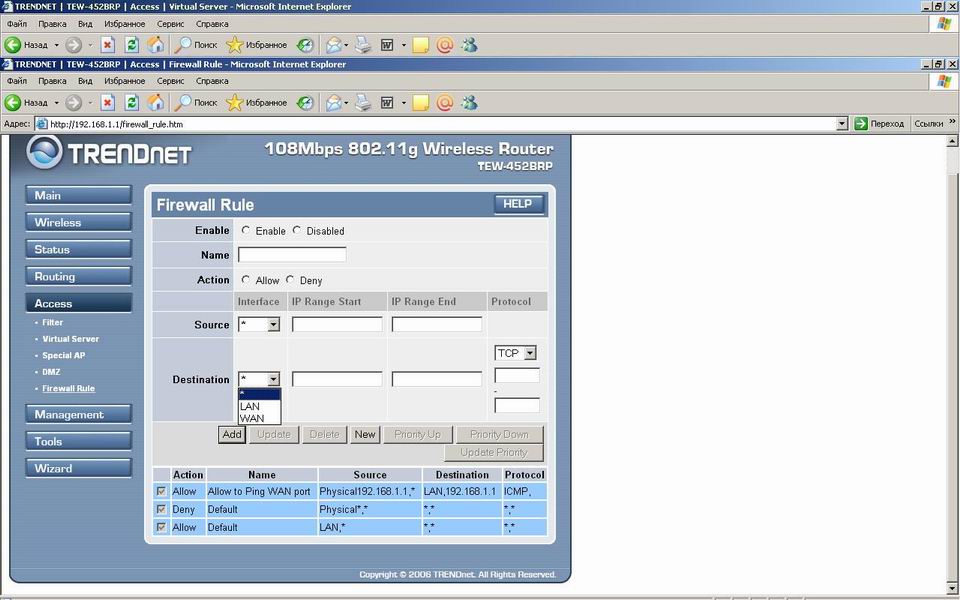Open Search (Поиск) in Firewall Rule window toolbar
Screen dimensions: 960x600
pos(196,103)
